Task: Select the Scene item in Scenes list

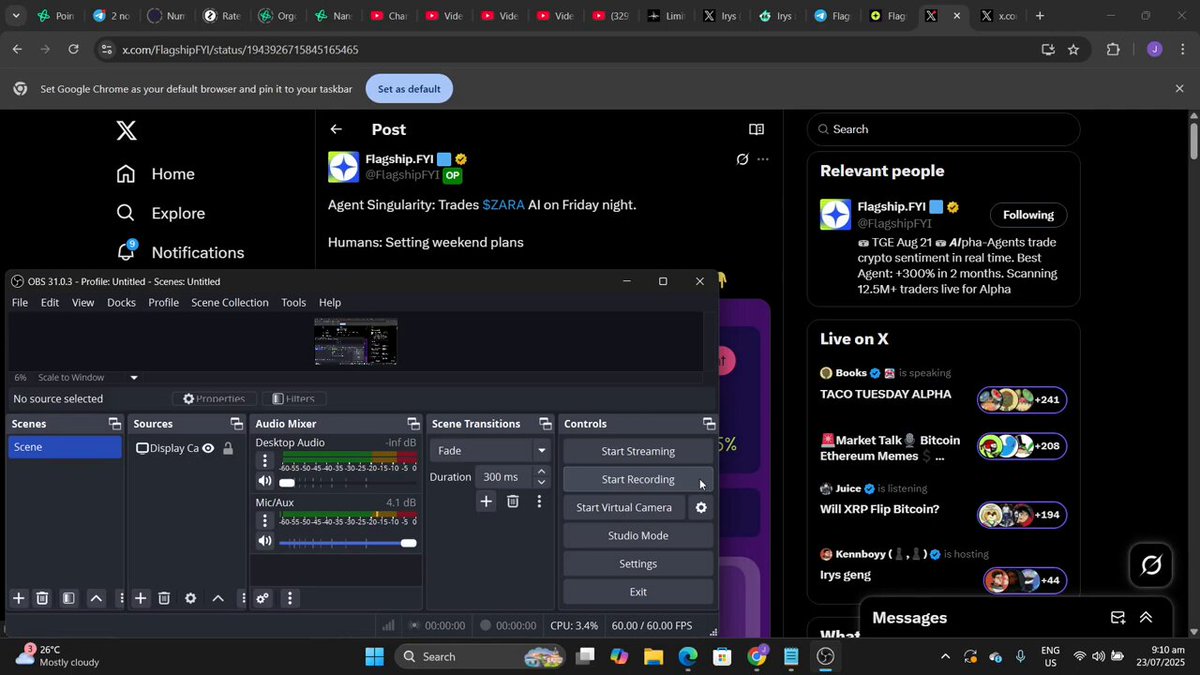Action: point(64,447)
